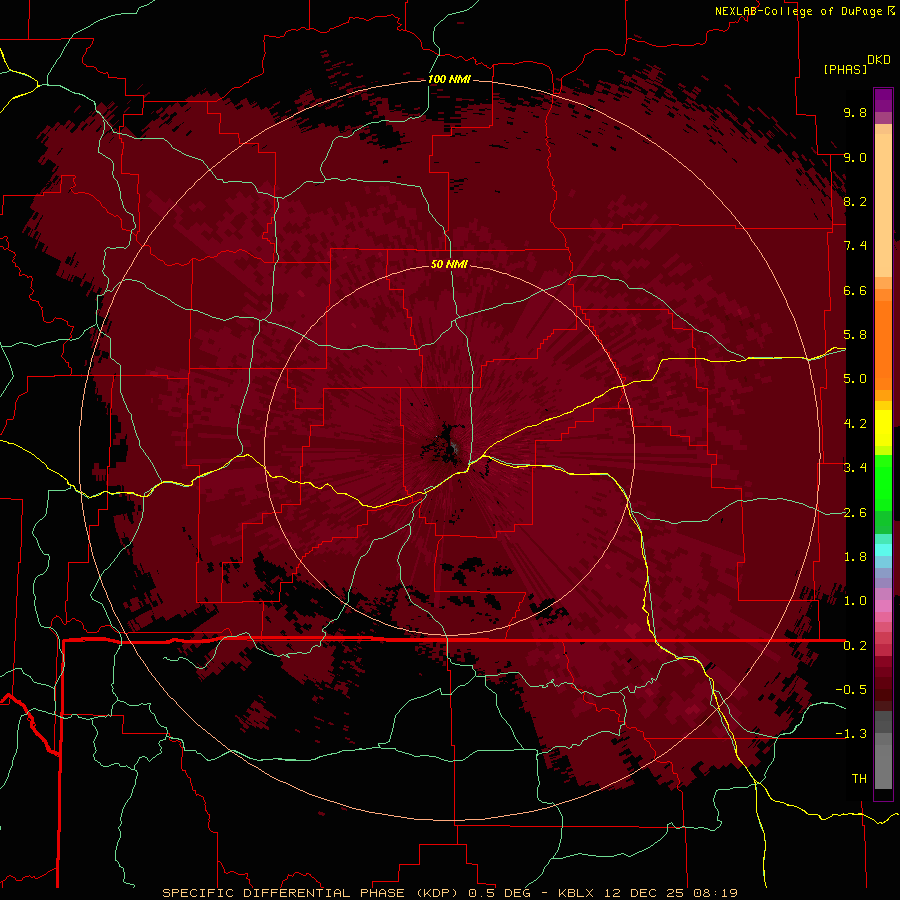Click the 1.0 scale value label
The image size is (900, 900).
coord(855,601)
